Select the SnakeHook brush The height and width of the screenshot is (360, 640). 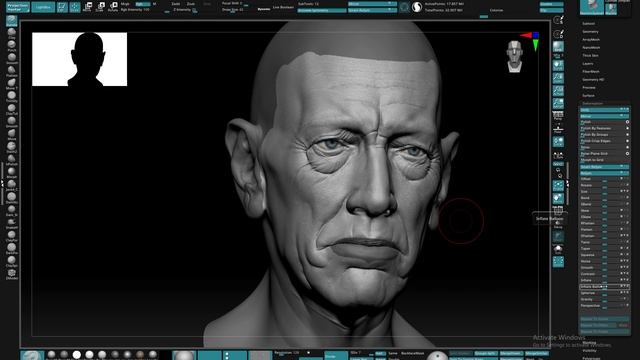11,223
